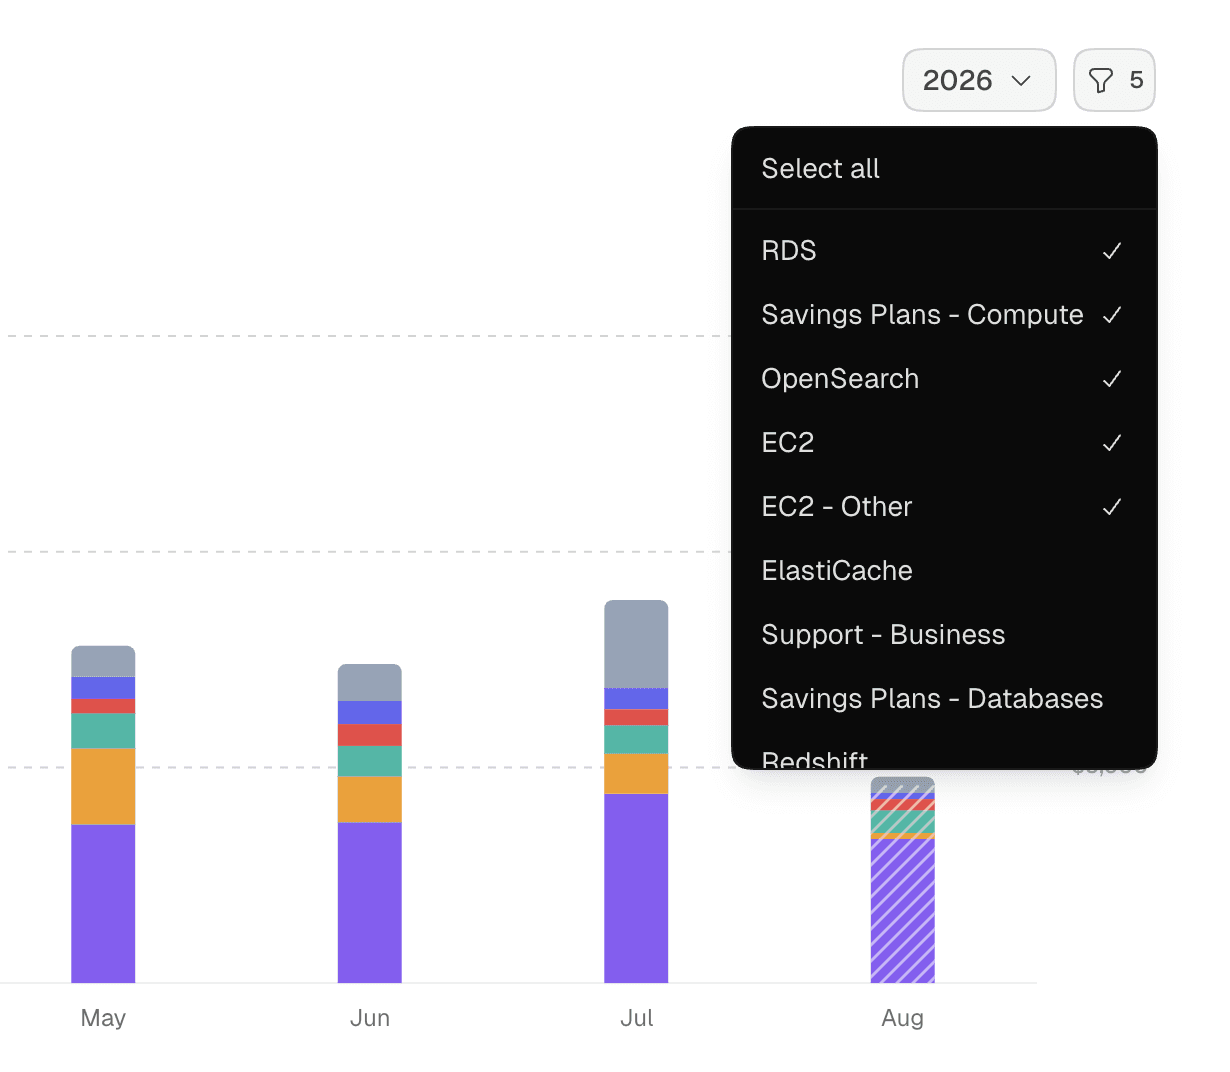Click the teal segment of Jun bar

370,761
